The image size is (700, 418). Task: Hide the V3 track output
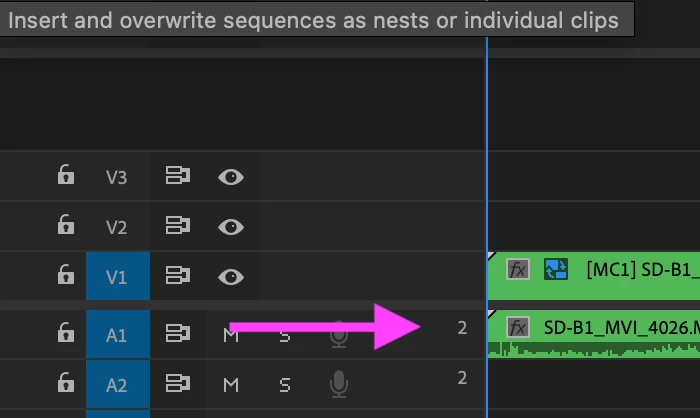point(231,177)
